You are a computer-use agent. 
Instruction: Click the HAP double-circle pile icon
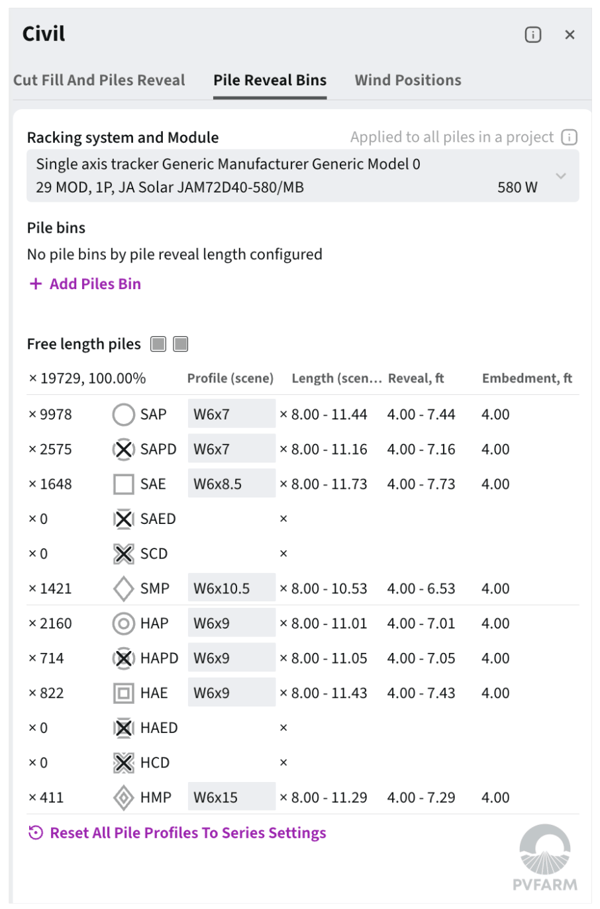123,624
